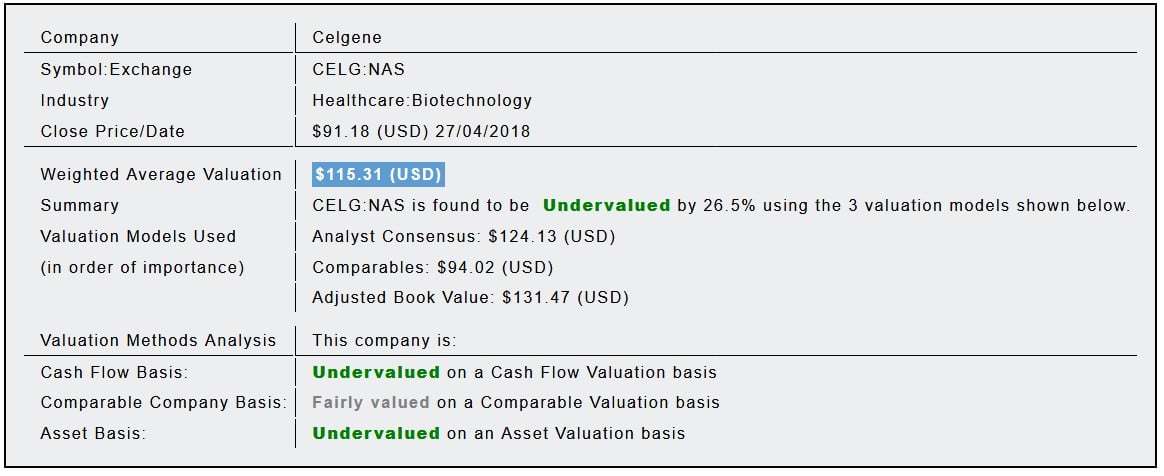Image resolution: width=1164 pixels, height=476 pixels.
Task: Click the Weighted Average Valuation label
Action: (161, 174)
